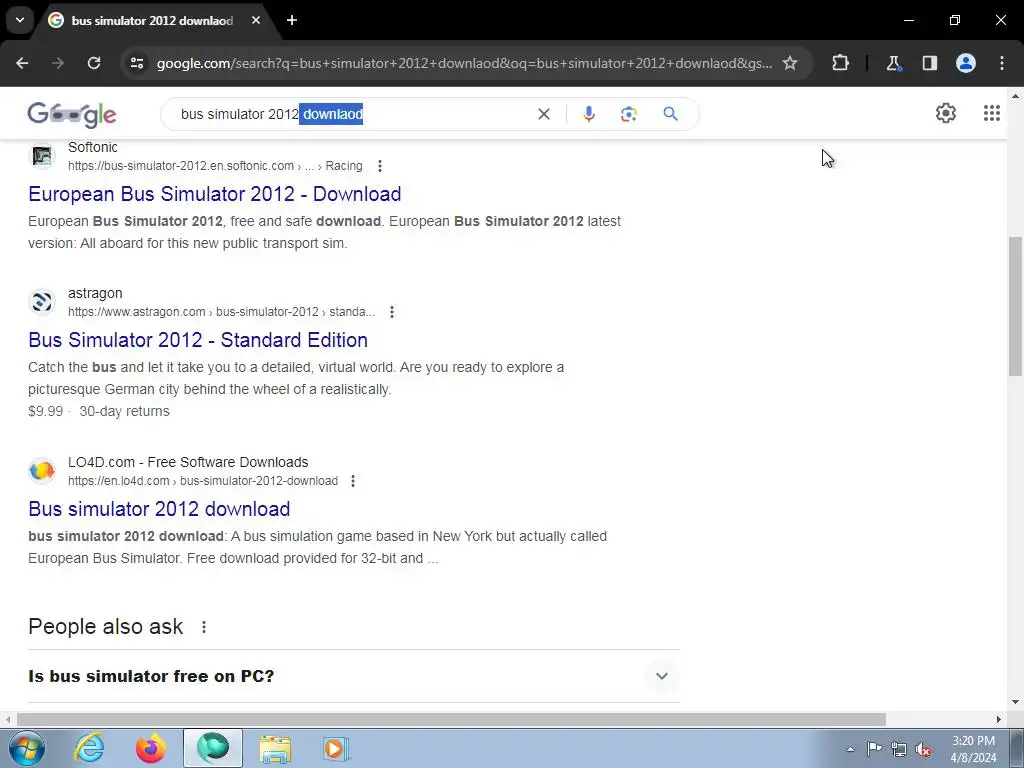Open the Chrome profile avatar

(x=966, y=63)
